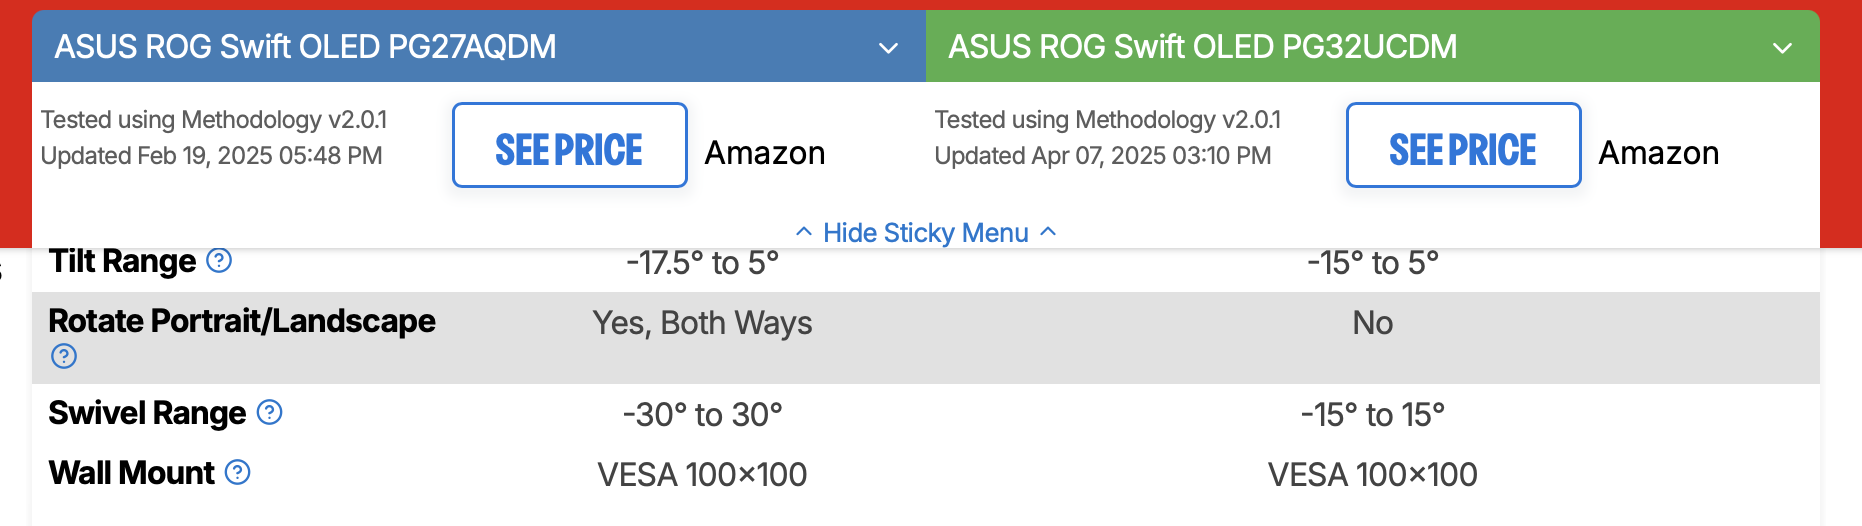Click up chevron left of Hide Sticky Menu

804,232
